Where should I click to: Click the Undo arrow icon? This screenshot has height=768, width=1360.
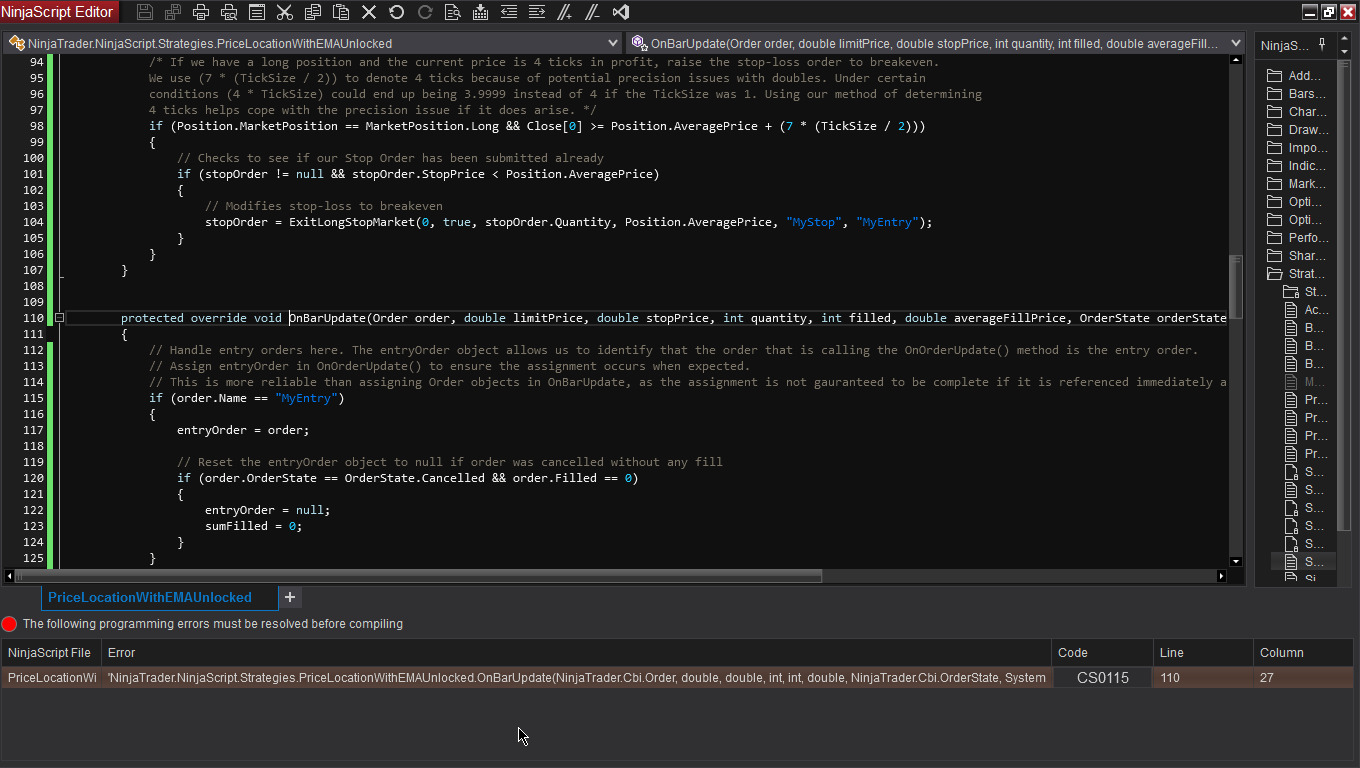tap(397, 13)
